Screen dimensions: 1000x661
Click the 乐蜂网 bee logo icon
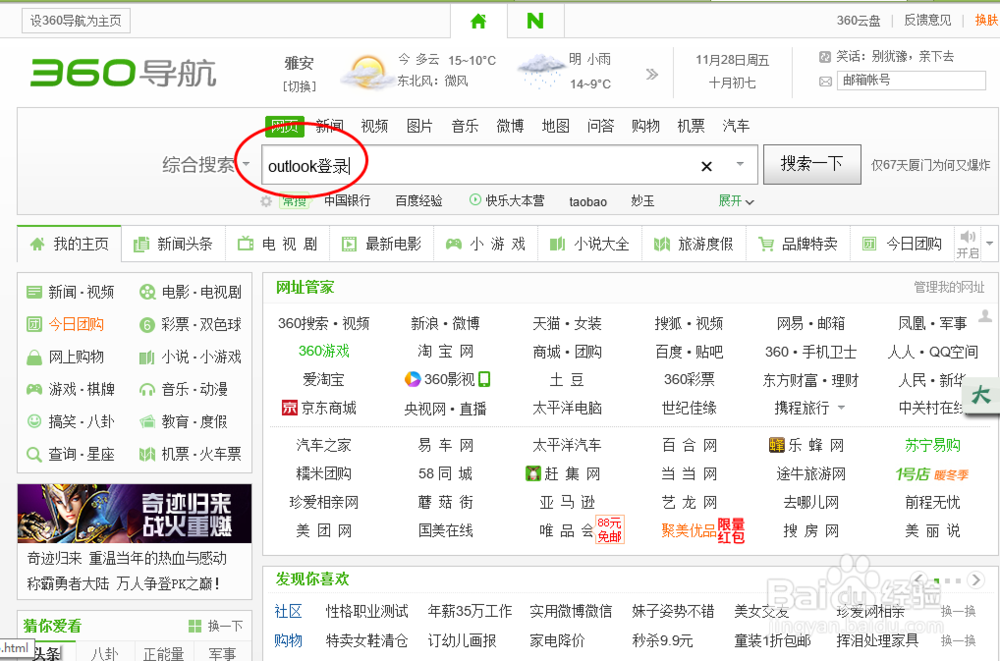point(777,445)
